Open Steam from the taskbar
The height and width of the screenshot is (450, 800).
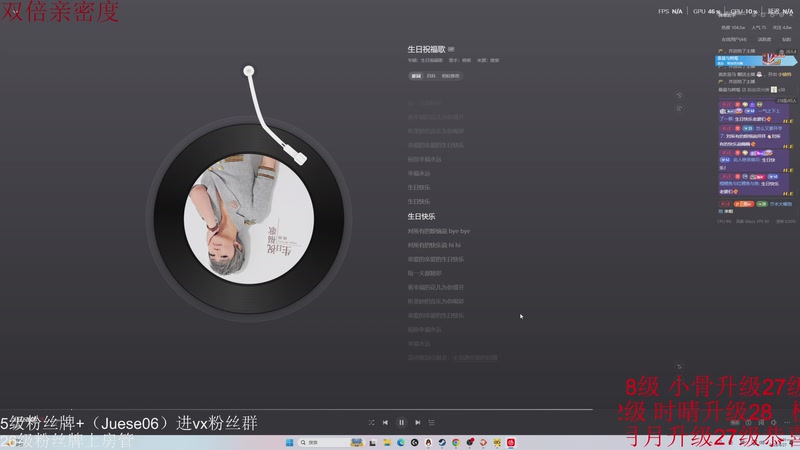pyautogui.click(x=442, y=442)
